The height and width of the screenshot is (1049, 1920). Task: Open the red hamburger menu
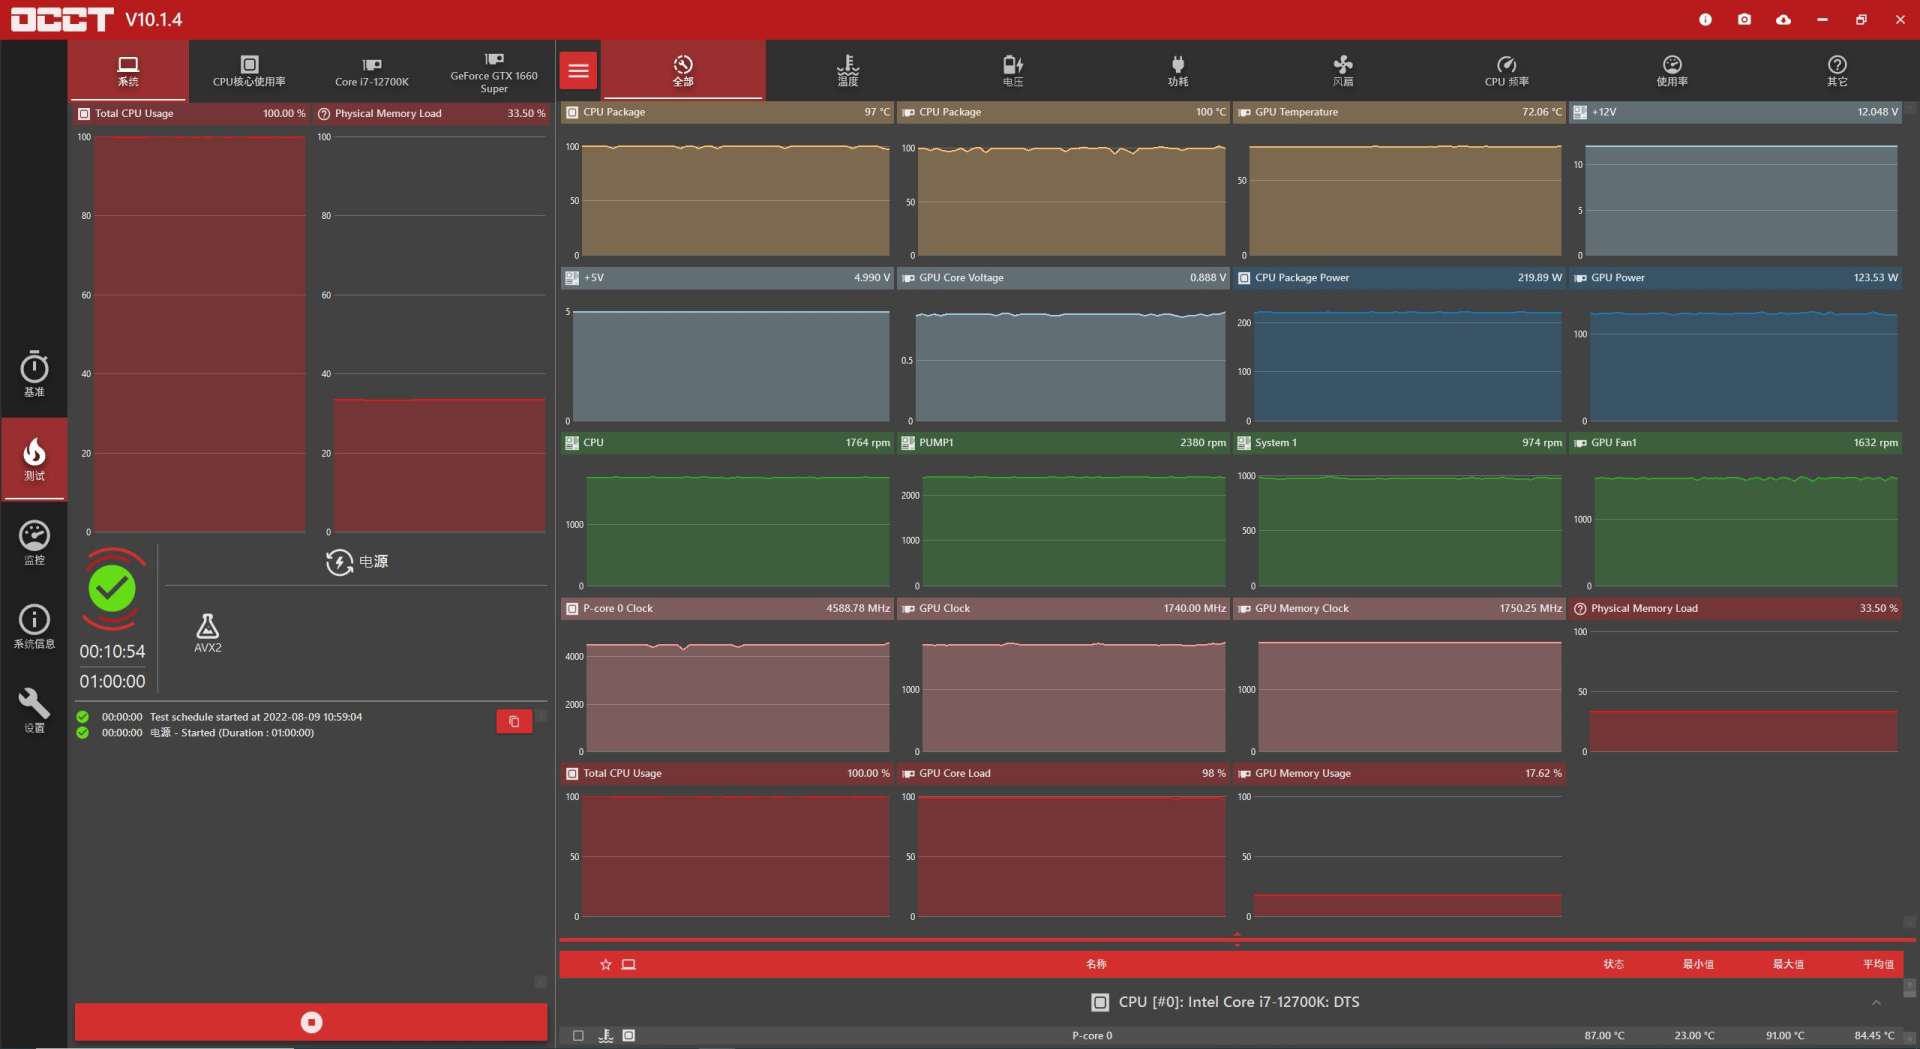578,71
